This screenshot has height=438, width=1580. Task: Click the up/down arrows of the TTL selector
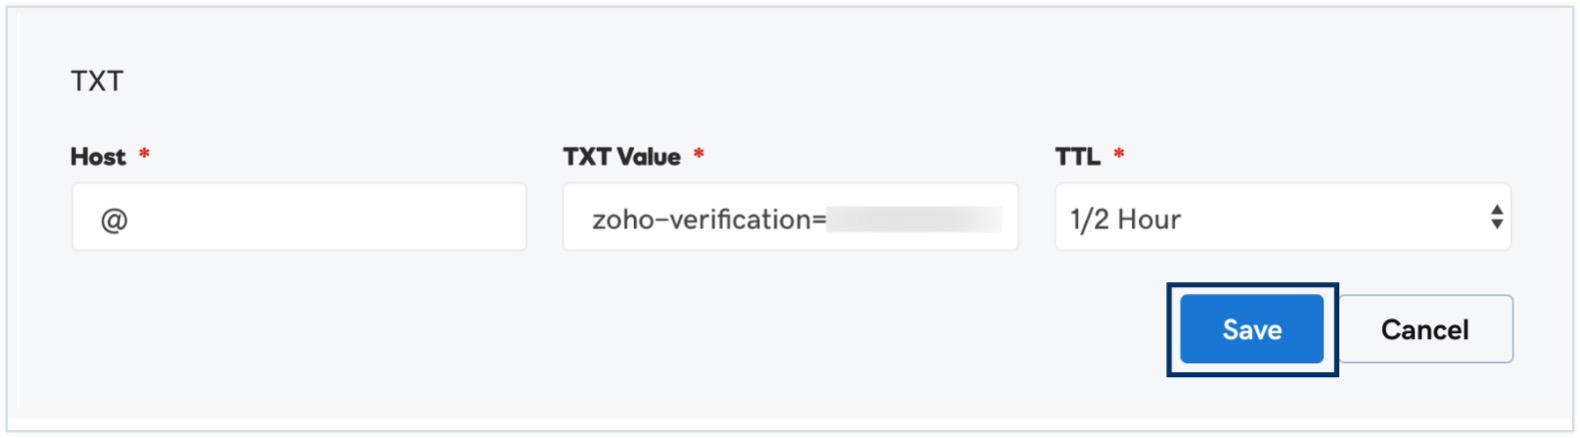[x=1496, y=217]
